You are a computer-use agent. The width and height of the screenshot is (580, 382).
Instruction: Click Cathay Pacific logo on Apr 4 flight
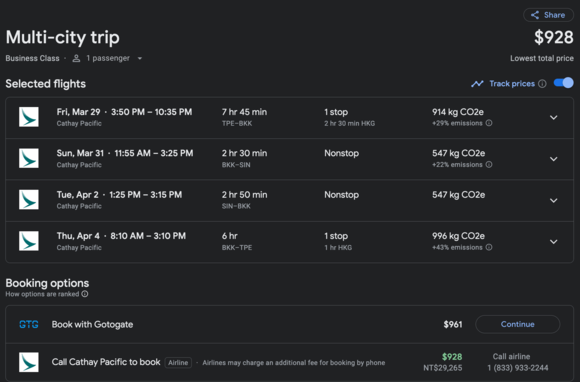point(29,241)
